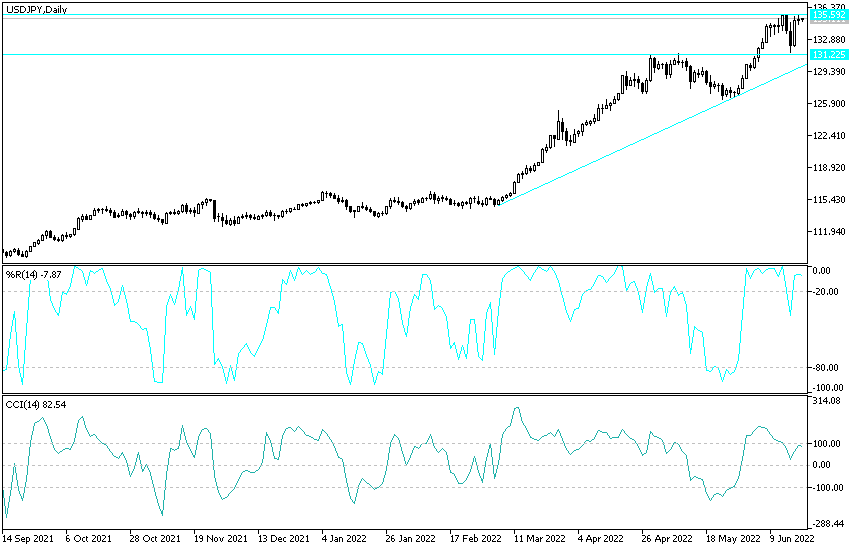Click the 0.00 level in %R panel
Image resolution: width=860 pixels, height=550 pixels.
click(822, 270)
